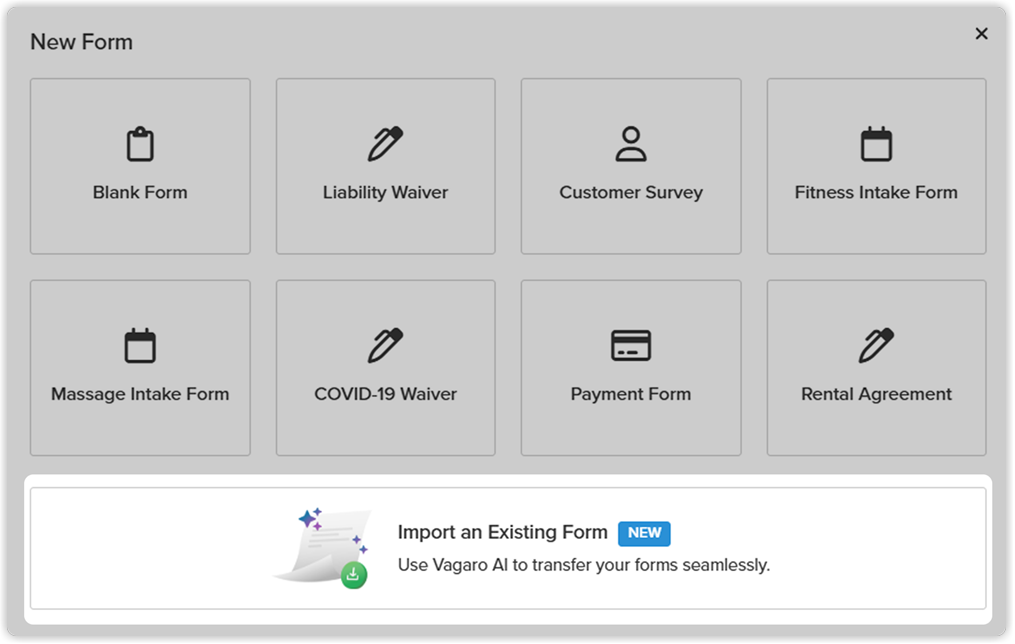The image size is (1015, 644).
Task: Click the Liability Waiver pen icon
Action: [x=385, y=144]
